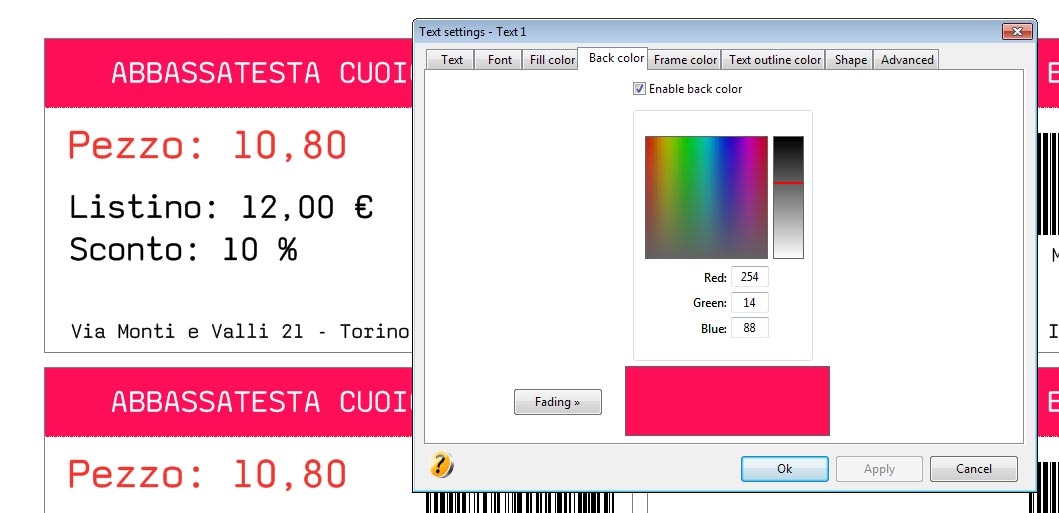Screen dimensions: 1059x513
Task: Open the Shape tab
Action: (850, 59)
